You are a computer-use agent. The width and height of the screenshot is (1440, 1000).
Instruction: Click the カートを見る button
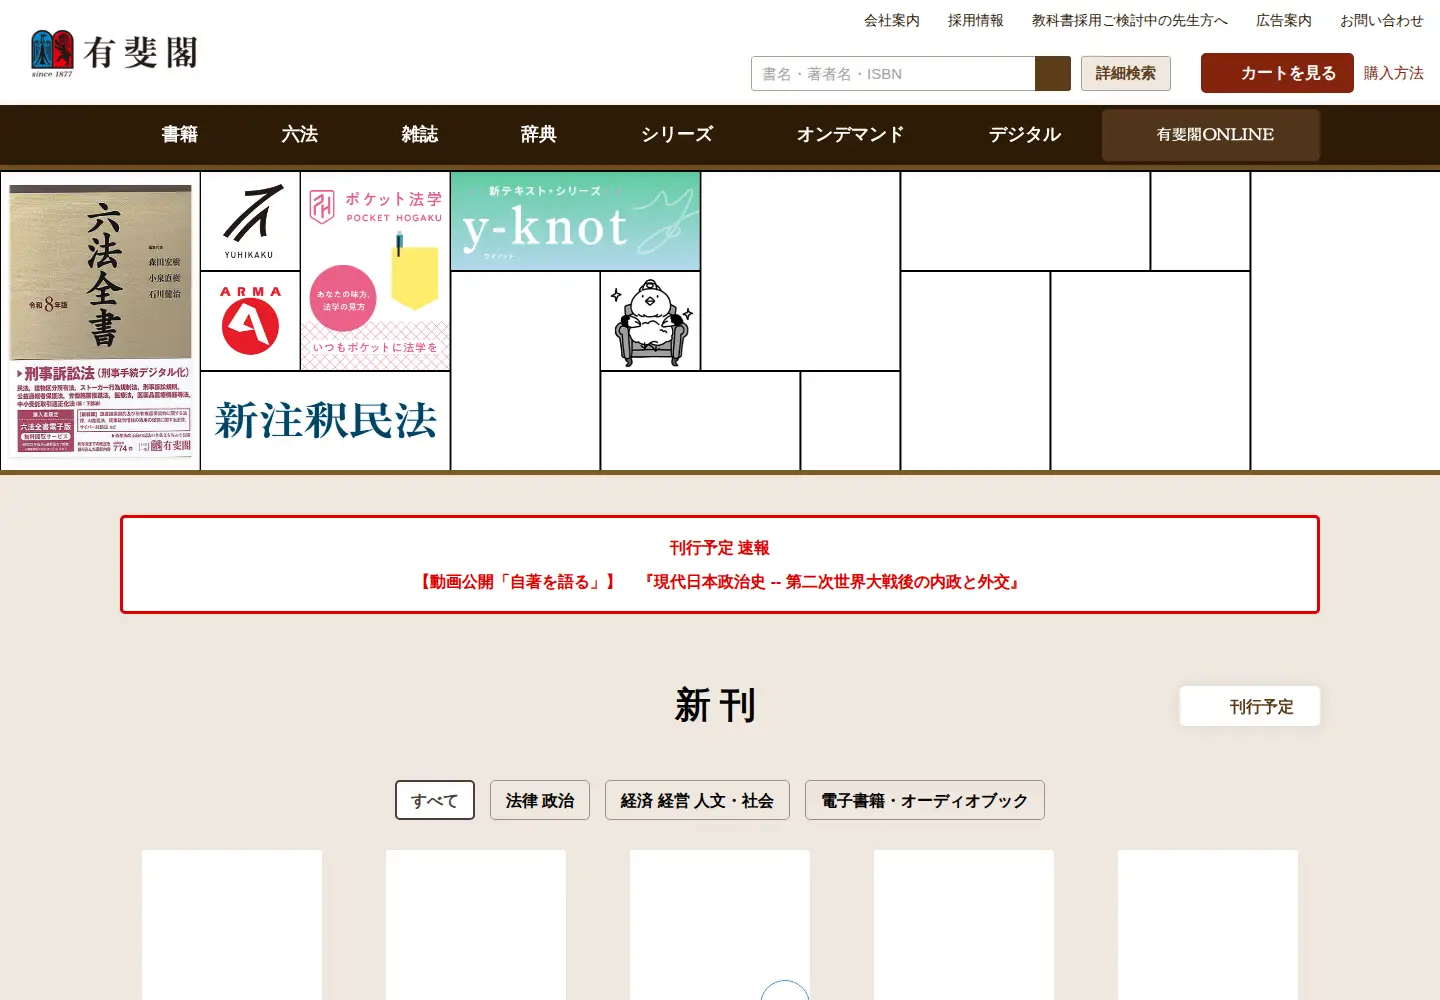coord(1277,73)
